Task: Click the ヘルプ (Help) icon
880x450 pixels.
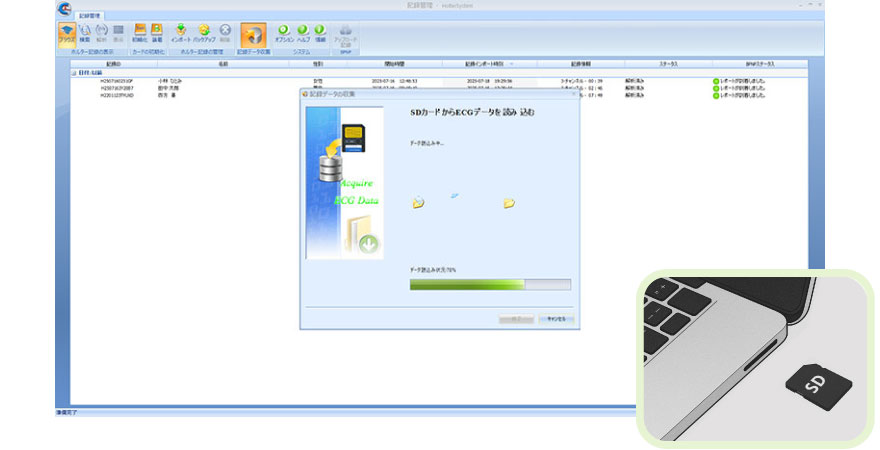Action: pyautogui.click(x=303, y=33)
